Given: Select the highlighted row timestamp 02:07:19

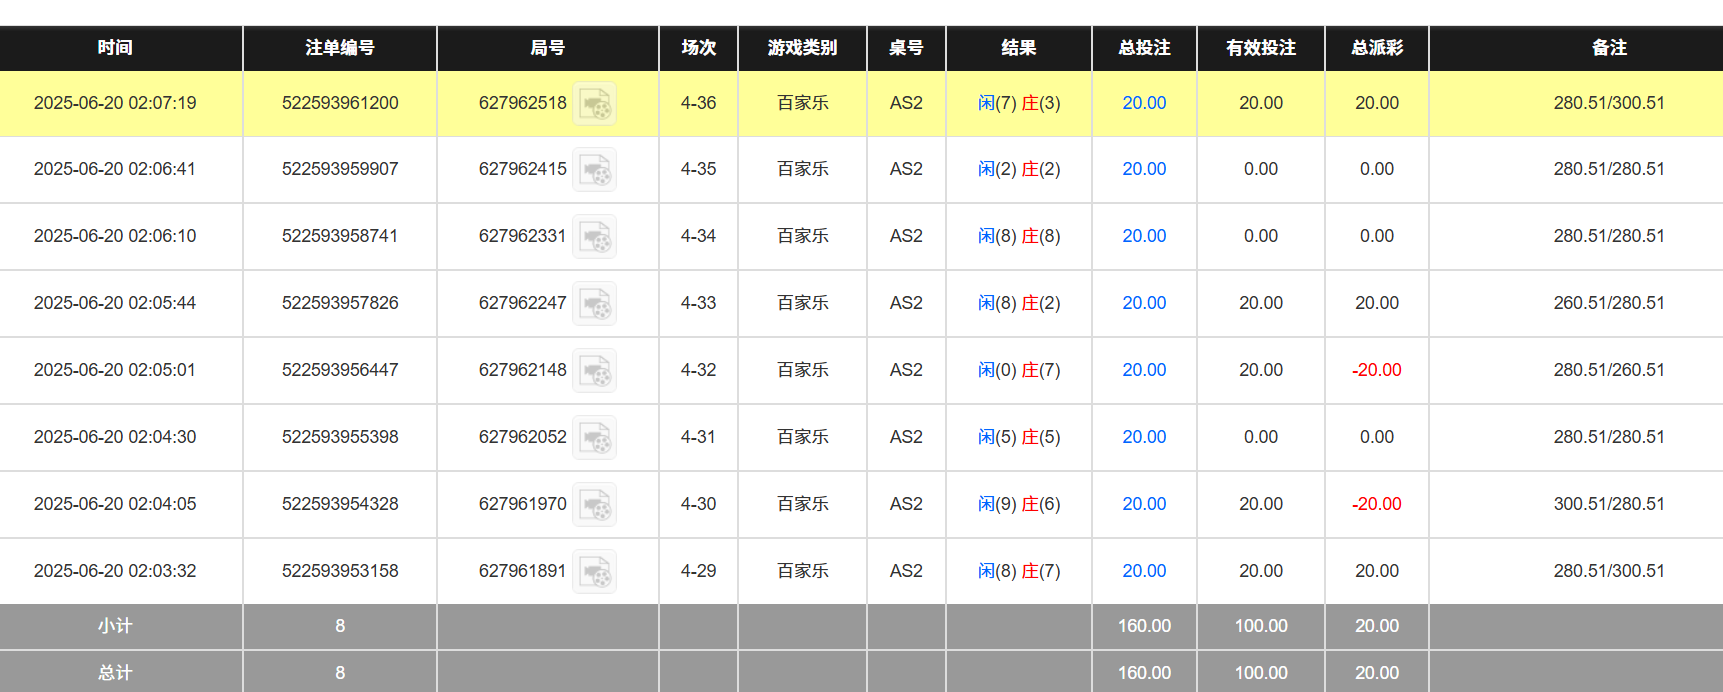Looking at the screenshot, I should pyautogui.click(x=115, y=103).
